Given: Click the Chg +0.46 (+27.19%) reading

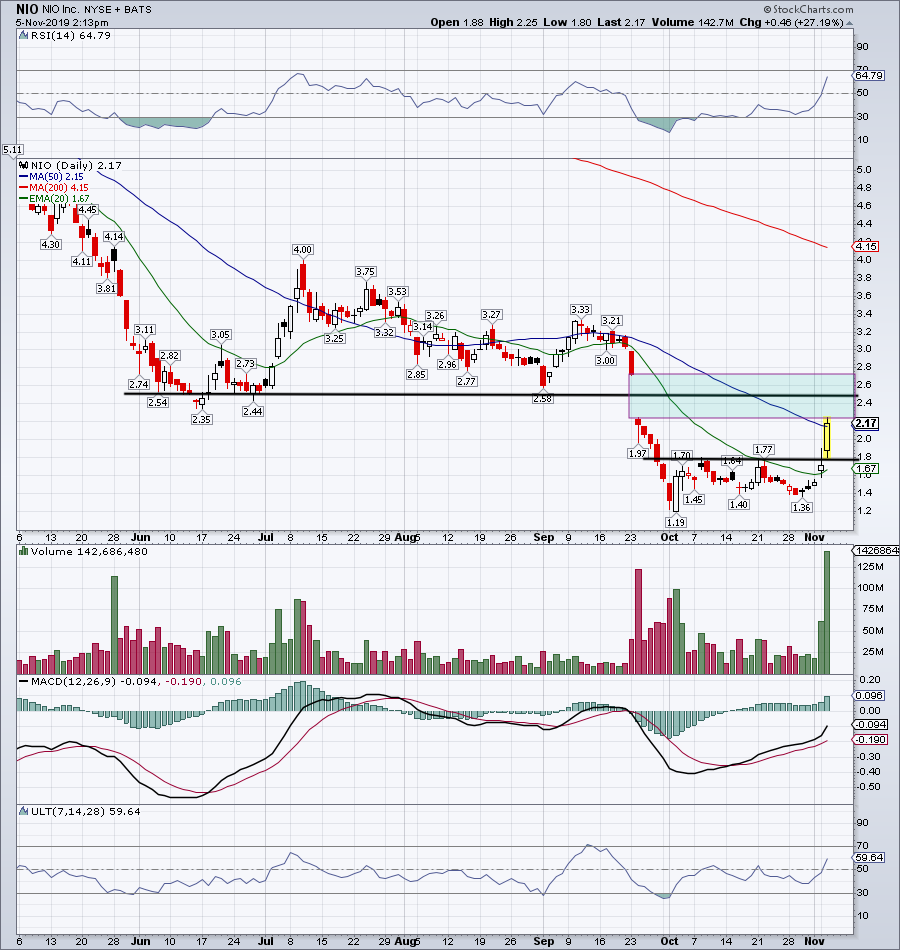Looking at the screenshot, I should [792, 22].
